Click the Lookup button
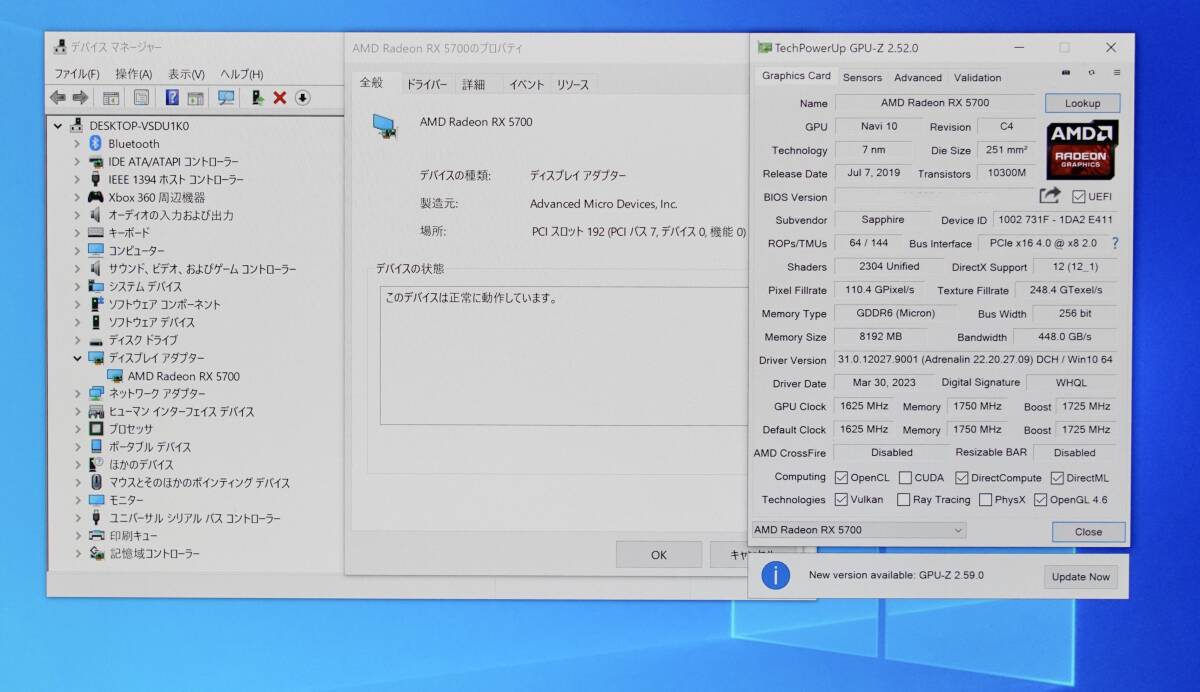1200x692 pixels. click(x=1082, y=103)
